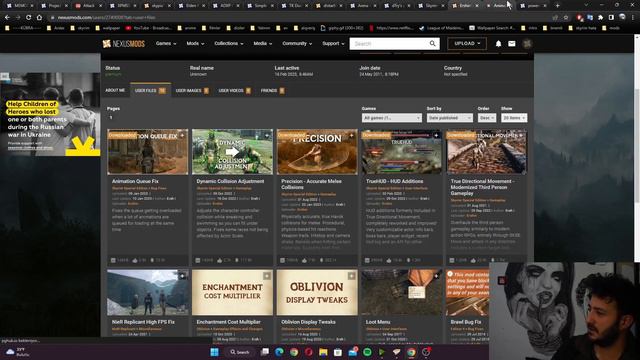The image size is (640, 360).
Task: Open the Show items dropdown
Action: coord(514,118)
